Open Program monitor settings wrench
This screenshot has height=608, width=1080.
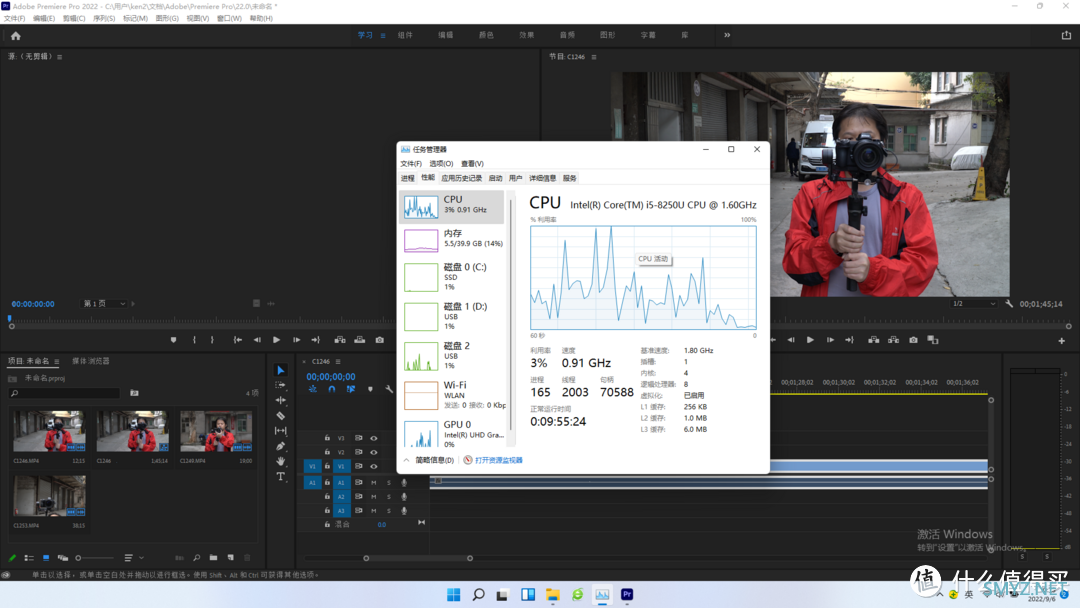[1009, 304]
